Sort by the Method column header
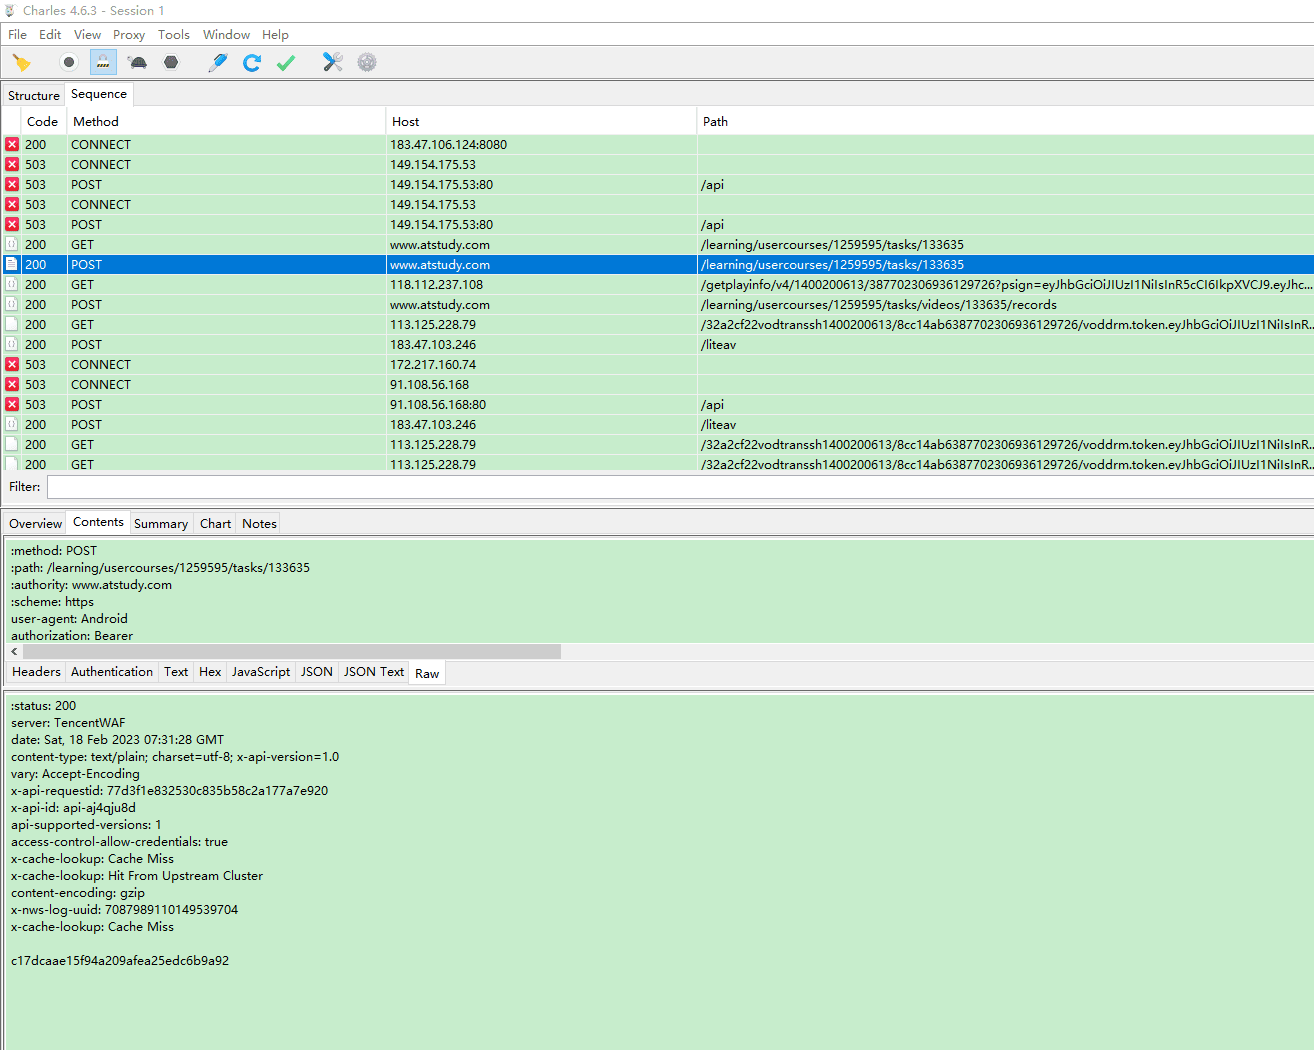Viewport: 1314px width, 1050px height. (x=226, y=121)
